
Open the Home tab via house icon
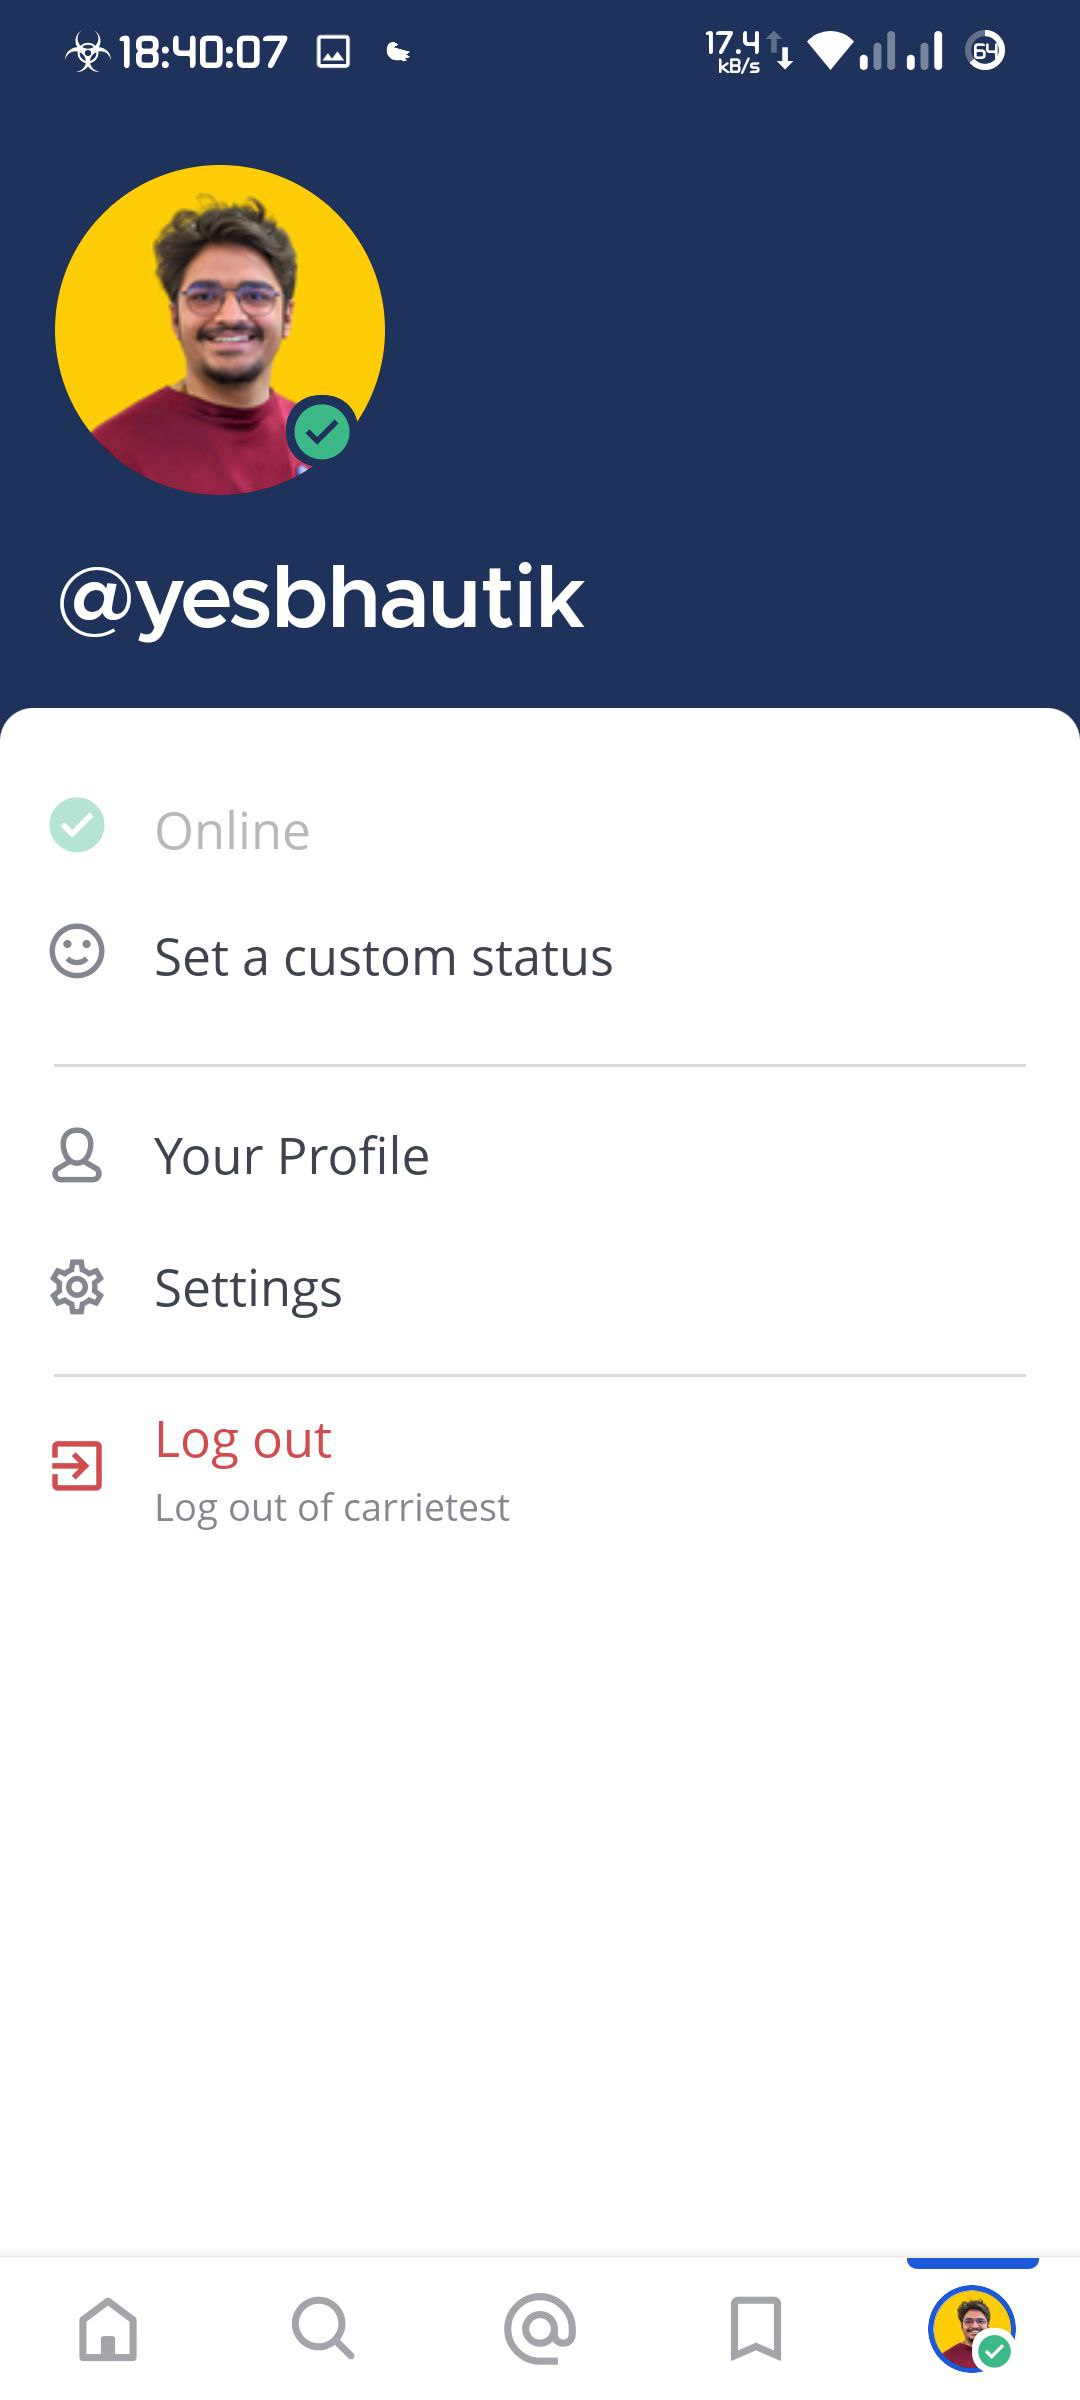click(108, 2330)
